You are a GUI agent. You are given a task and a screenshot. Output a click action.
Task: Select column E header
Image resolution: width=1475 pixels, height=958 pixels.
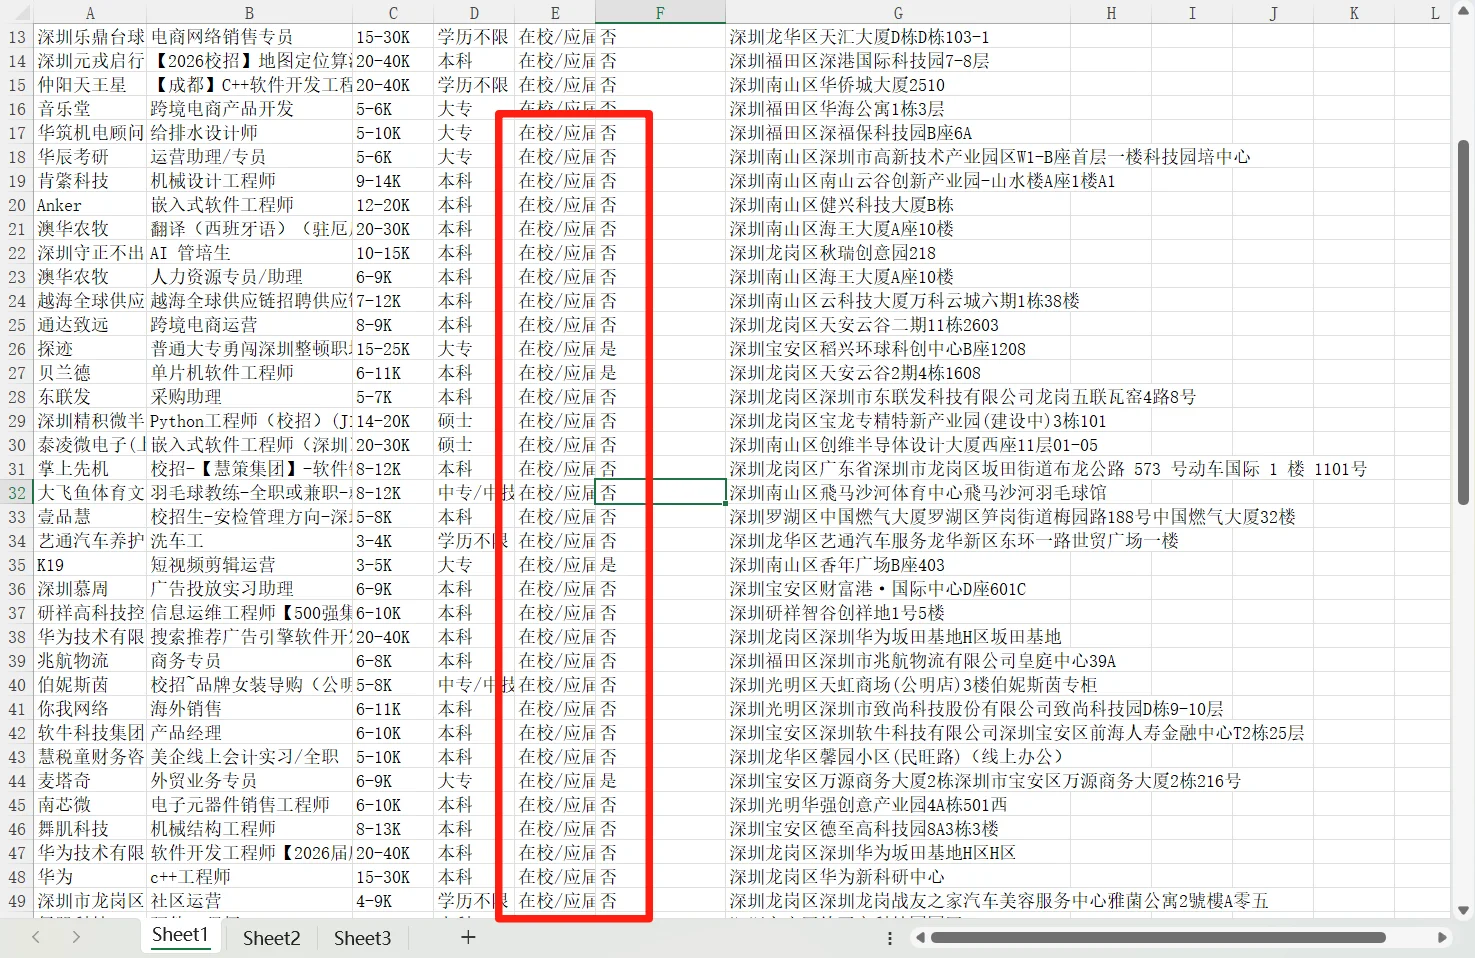click(555, 13)
